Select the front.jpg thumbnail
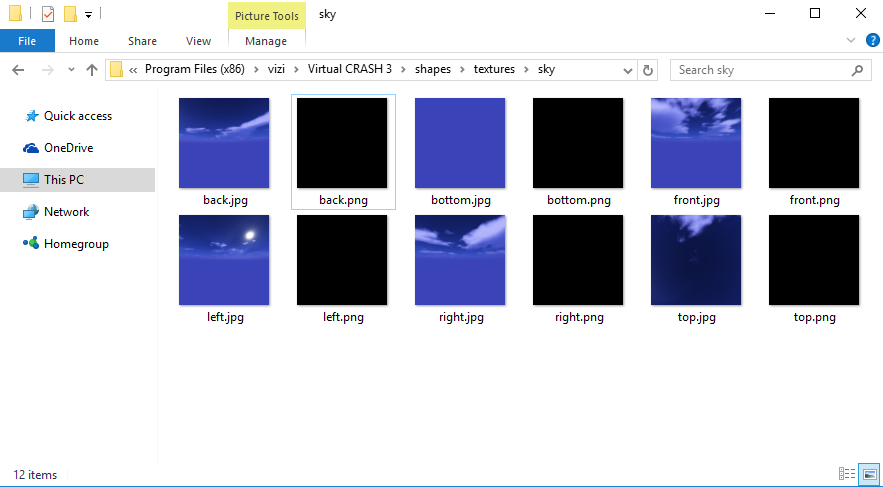This screenshot has width=883, height=487. (696, 143)
